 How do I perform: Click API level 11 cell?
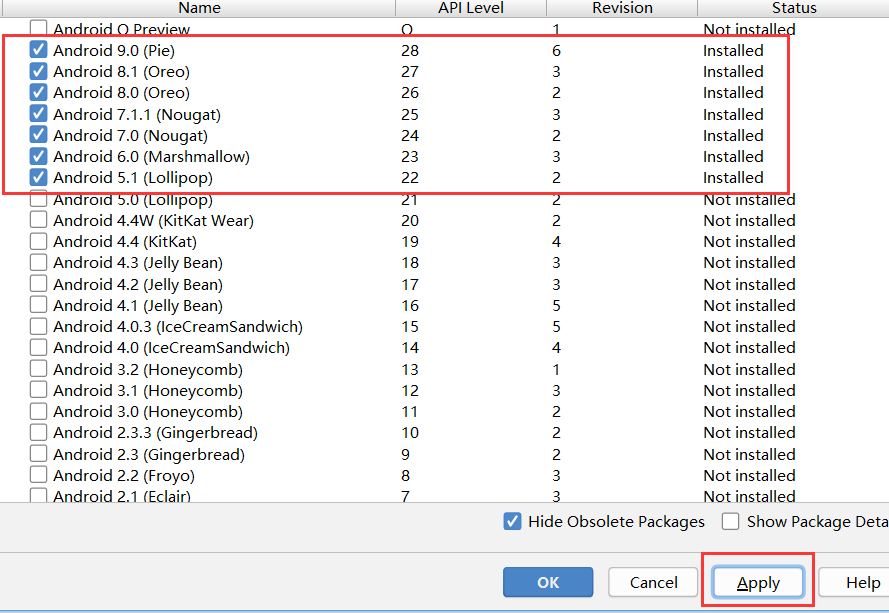[x=409, y=412]
